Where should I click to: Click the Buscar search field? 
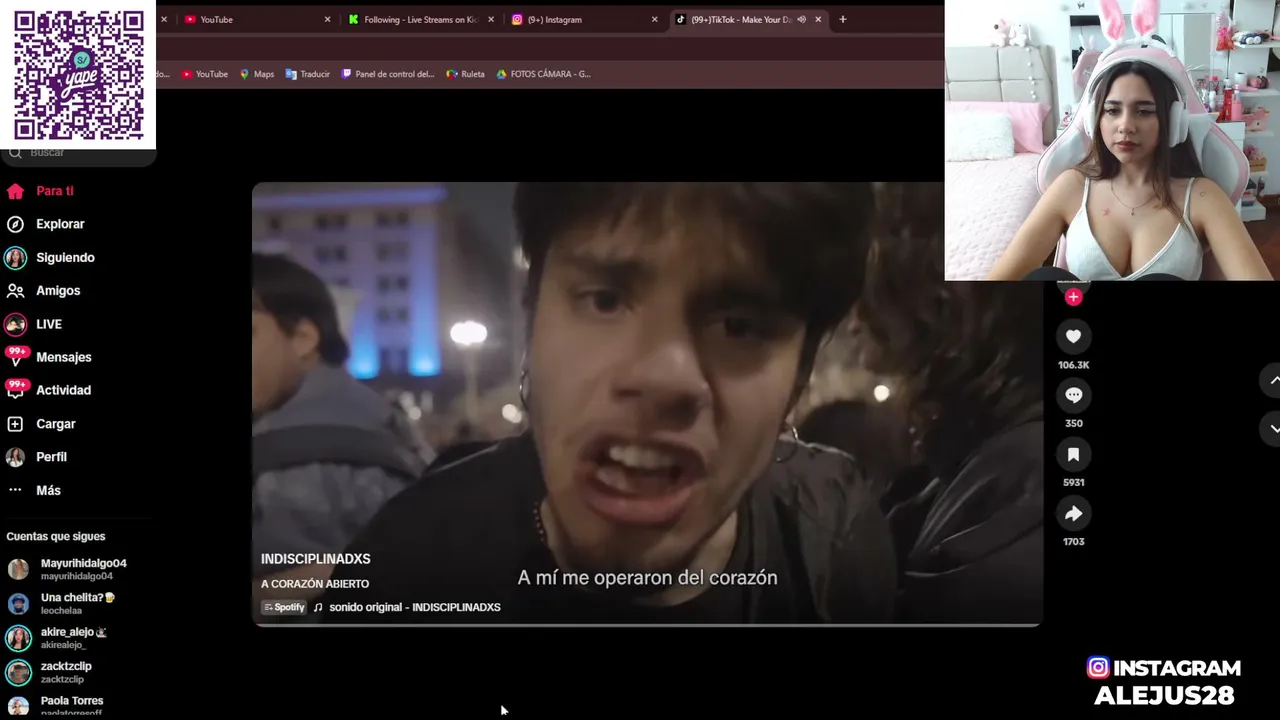pos(80,153)
